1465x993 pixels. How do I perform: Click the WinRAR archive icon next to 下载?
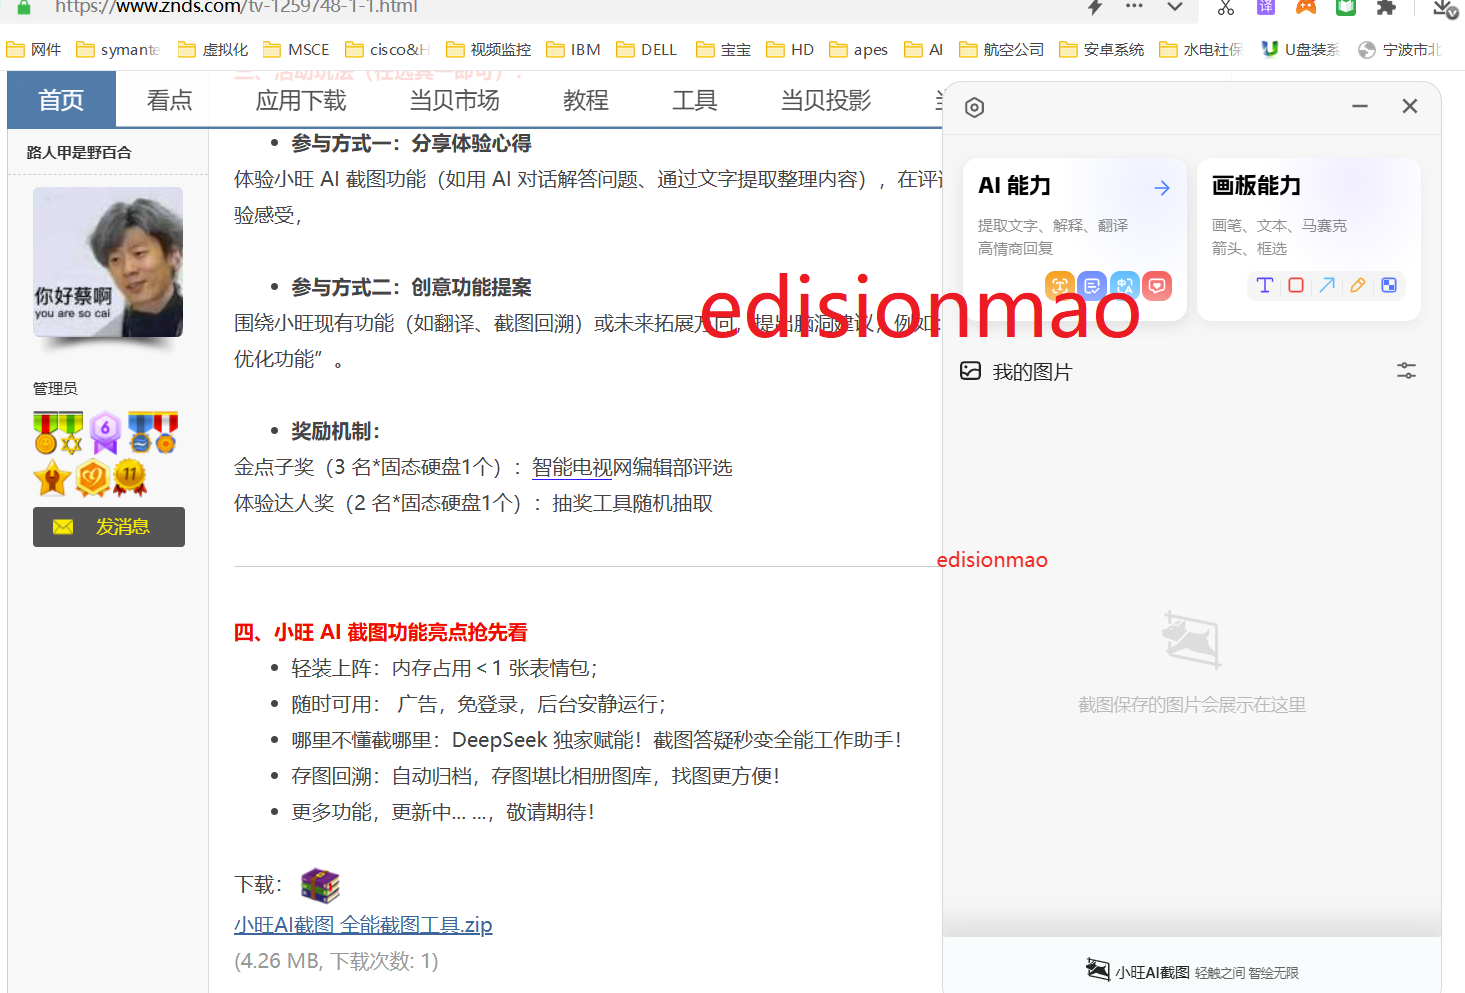(320, 885)
